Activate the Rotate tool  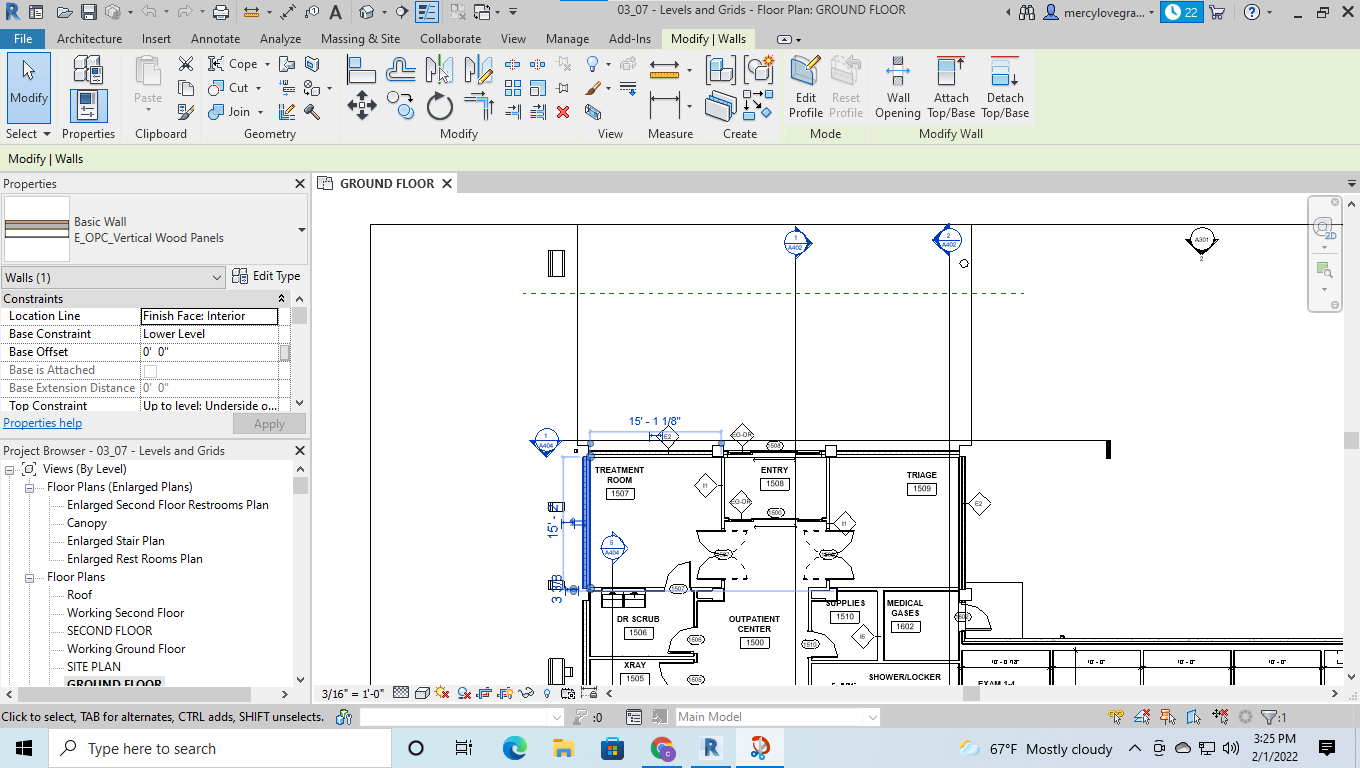440,106
